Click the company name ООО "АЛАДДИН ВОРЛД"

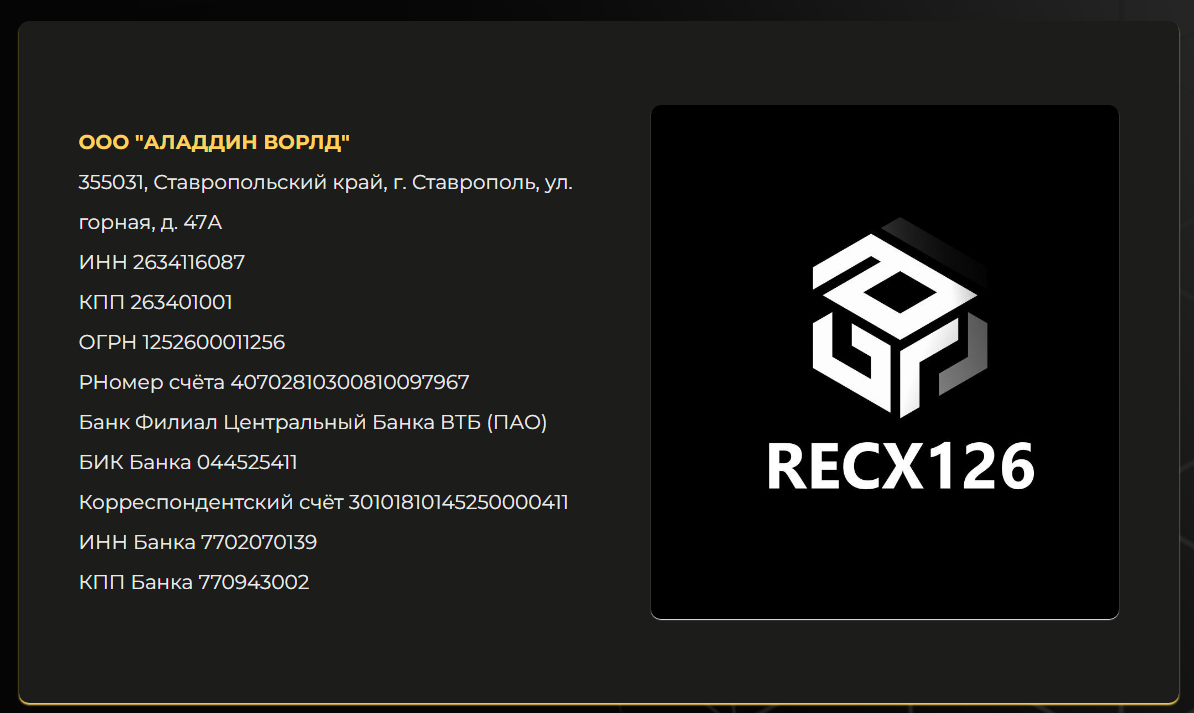click(x=214, y=142)
